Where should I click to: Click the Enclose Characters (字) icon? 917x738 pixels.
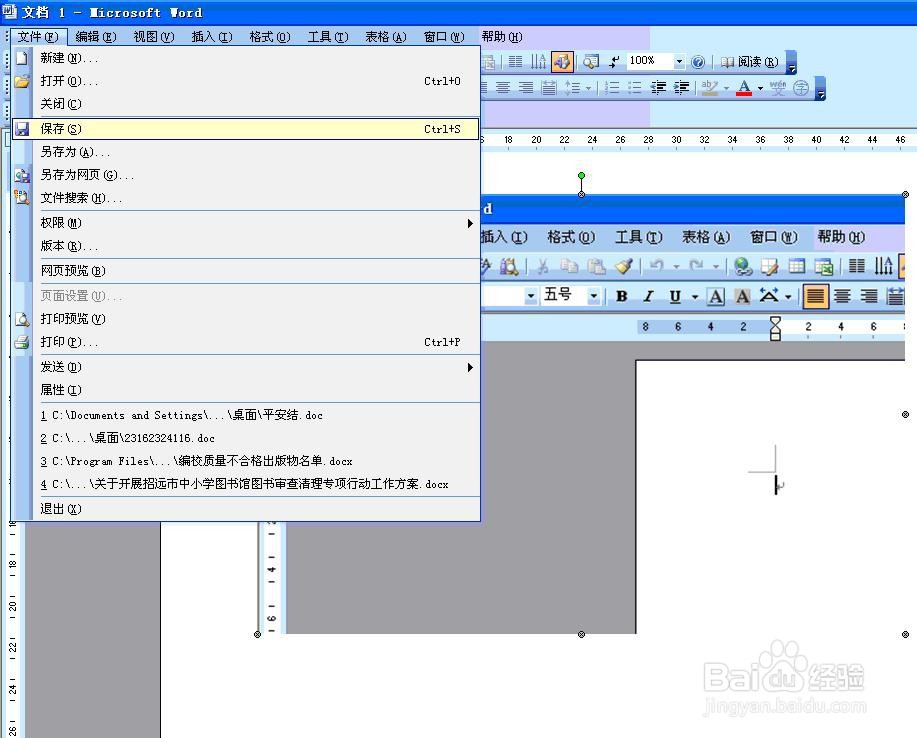coord(801,88)
